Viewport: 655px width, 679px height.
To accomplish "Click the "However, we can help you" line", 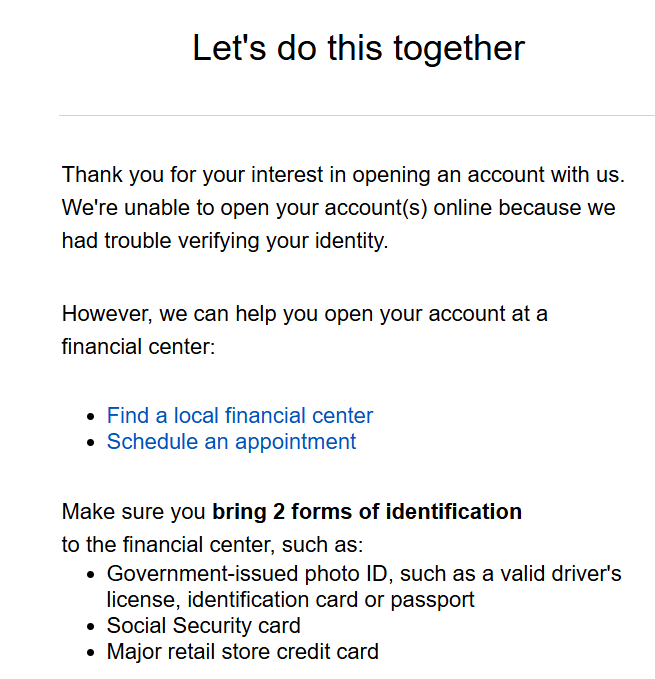I will pos(304,313).
